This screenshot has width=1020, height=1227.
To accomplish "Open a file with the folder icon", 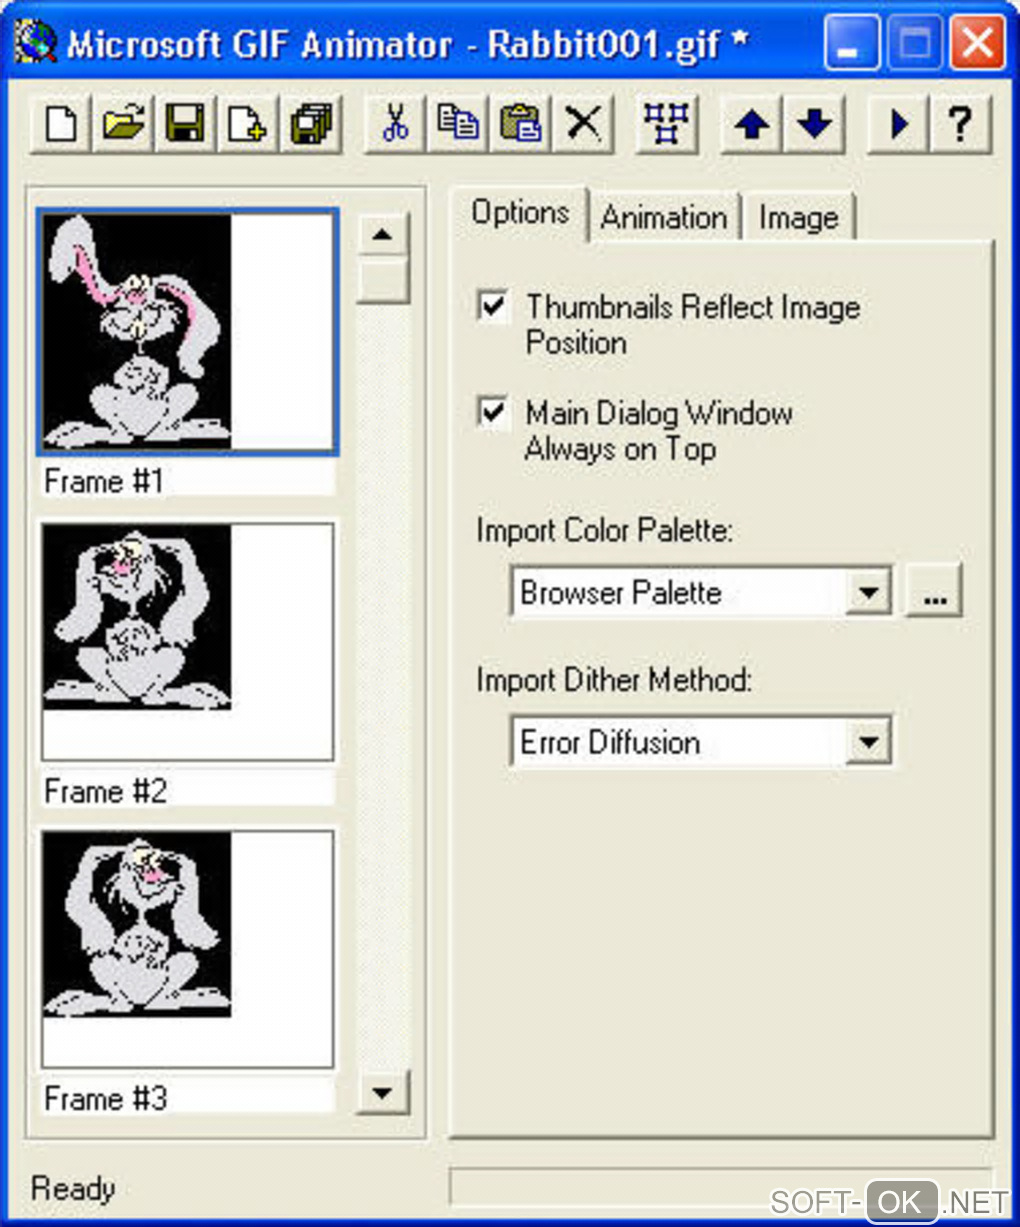I will point(123,124).
